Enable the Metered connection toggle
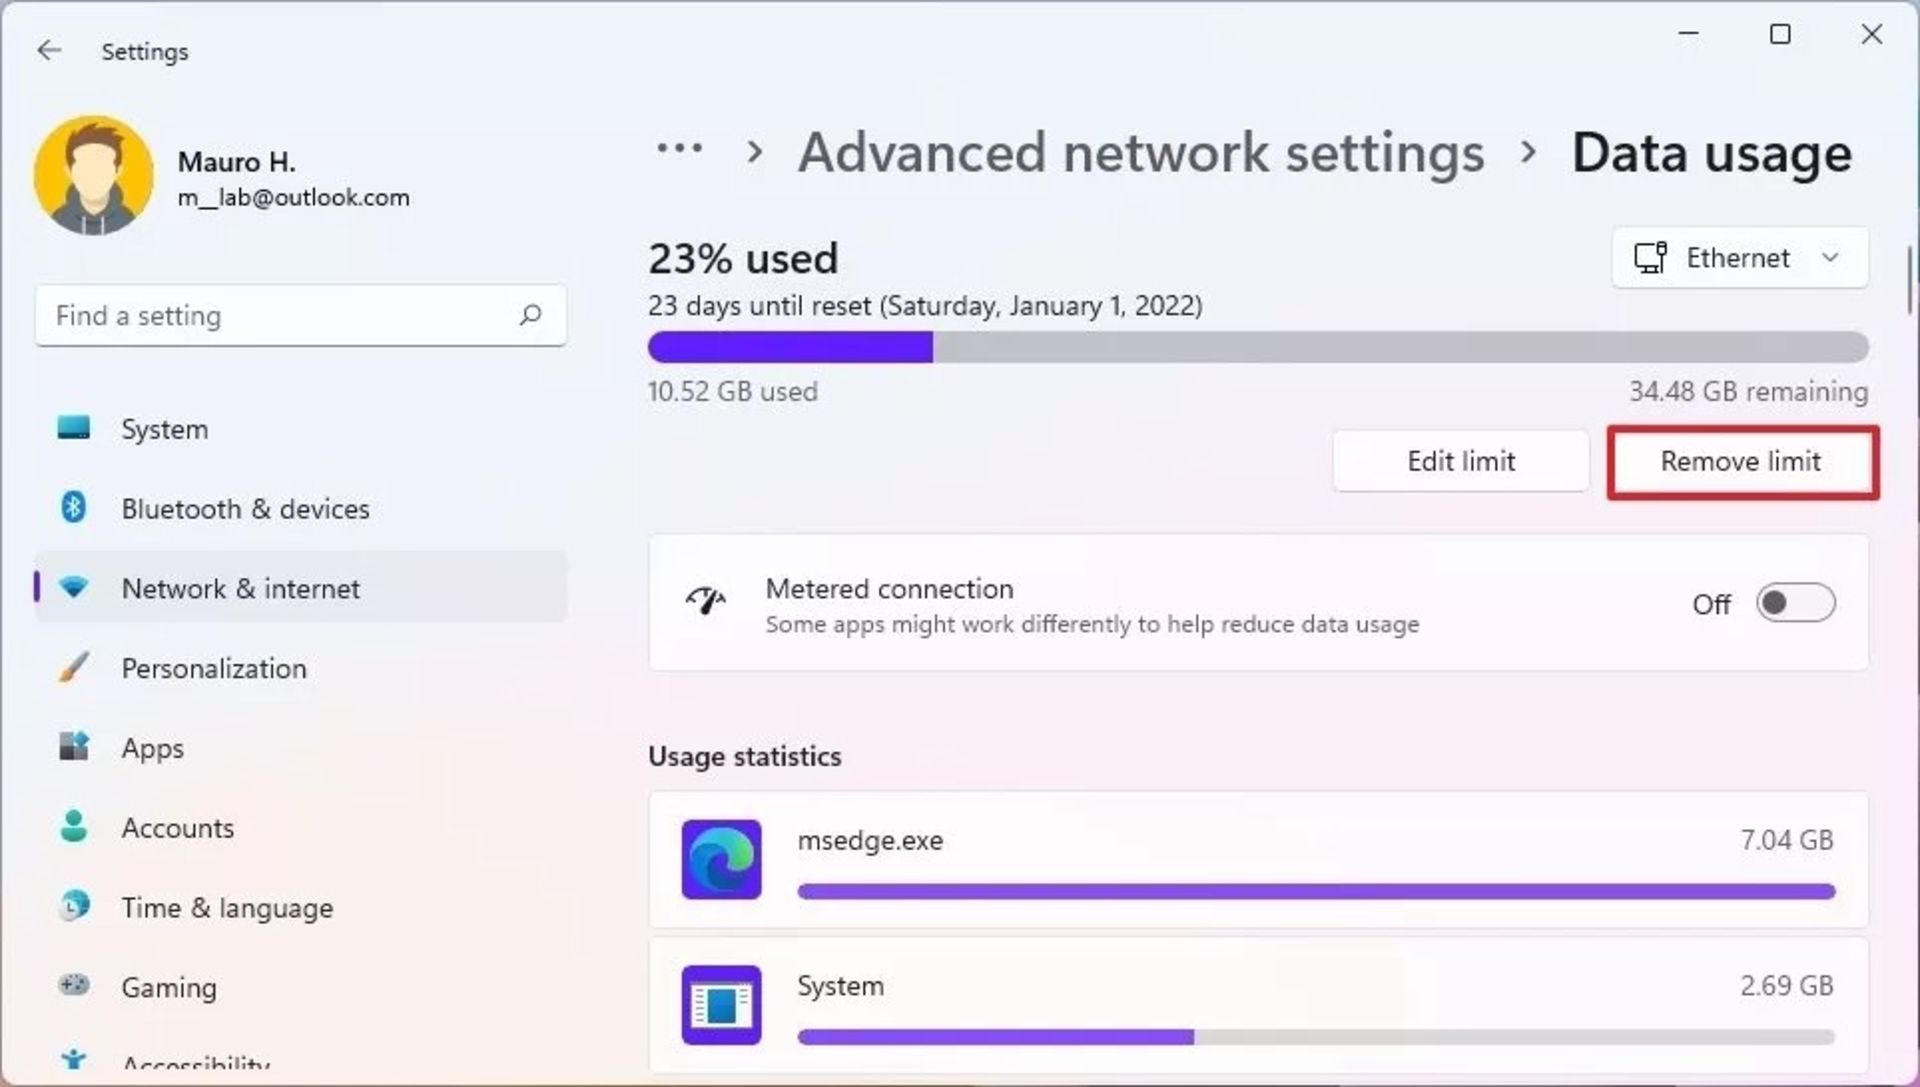Screen dimensions: 1920x1087 point(1796,603)
